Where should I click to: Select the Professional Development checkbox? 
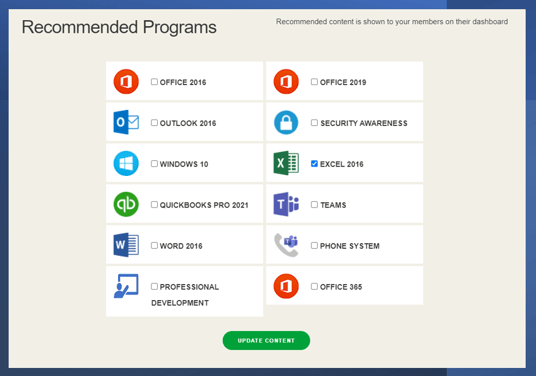155,286
